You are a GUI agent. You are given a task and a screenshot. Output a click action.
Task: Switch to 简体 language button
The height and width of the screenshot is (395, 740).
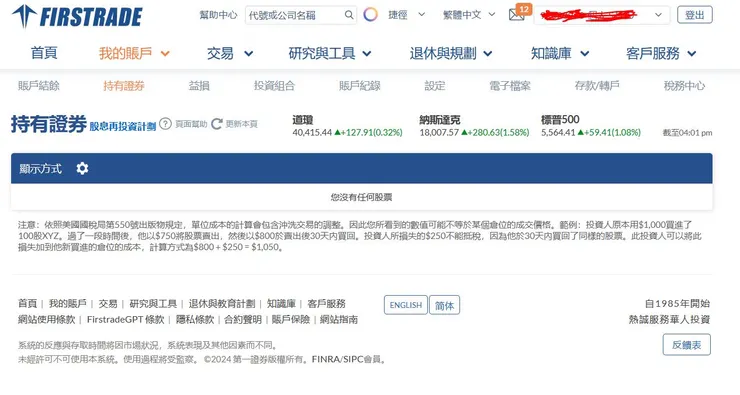click(444, 305)
